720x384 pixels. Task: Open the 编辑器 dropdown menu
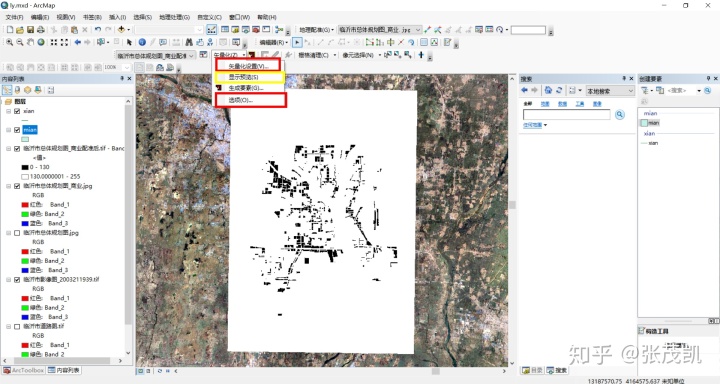tap(274, 42)
